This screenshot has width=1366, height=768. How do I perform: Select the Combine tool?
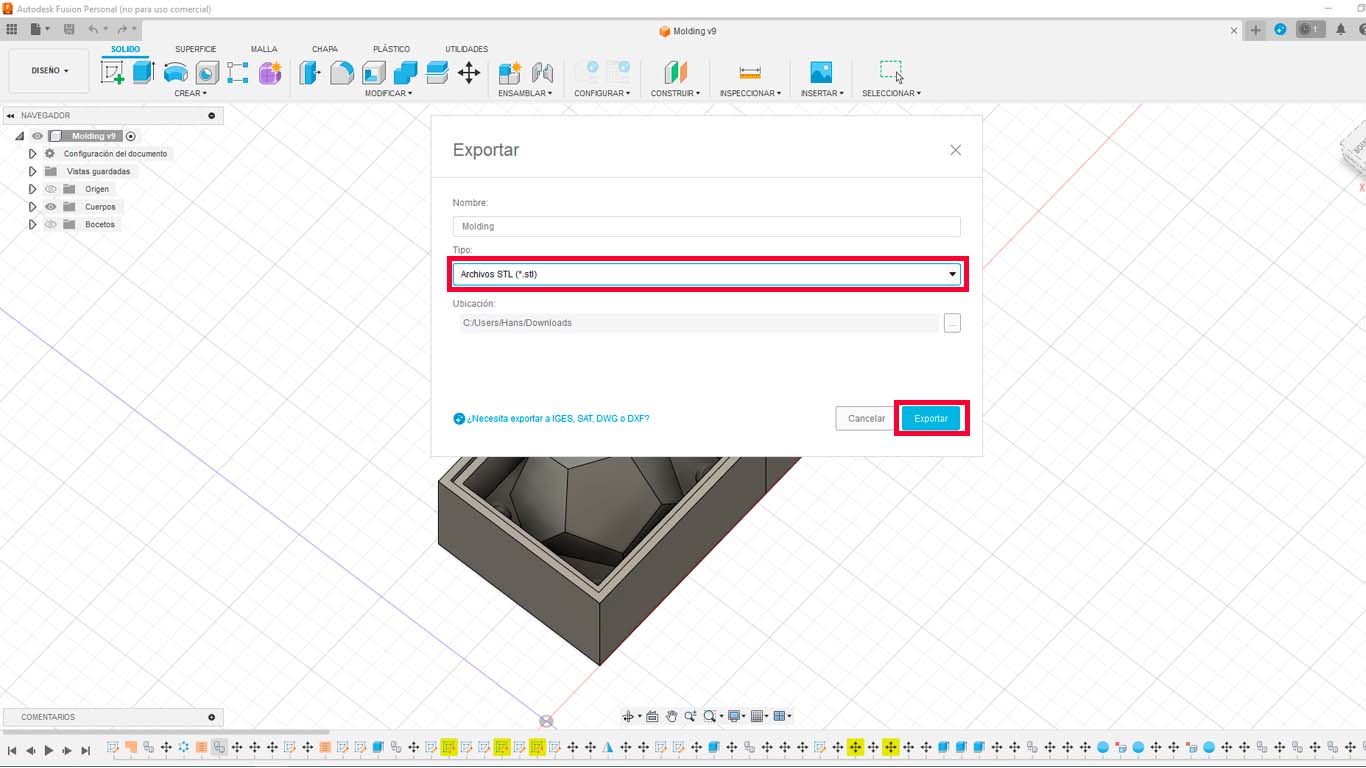point(405,73)
